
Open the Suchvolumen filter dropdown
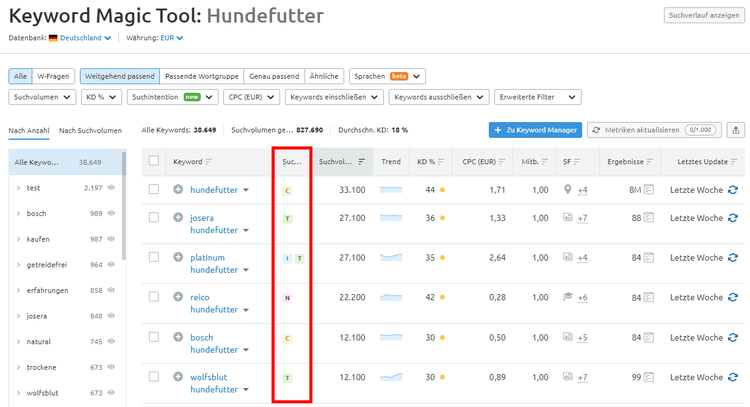click(42, 97)
